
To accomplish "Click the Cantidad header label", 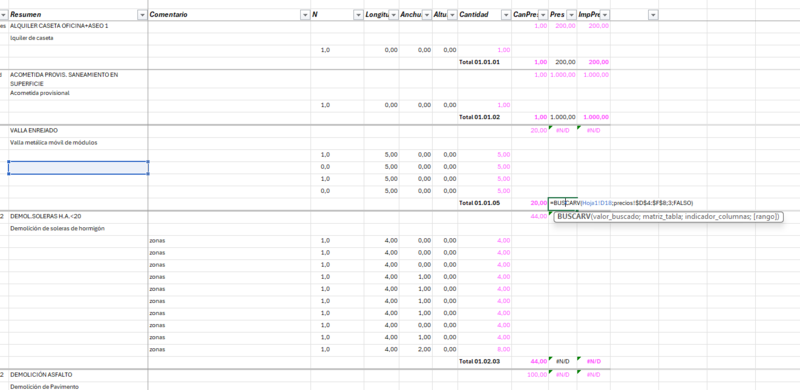I will pos(474,15).
